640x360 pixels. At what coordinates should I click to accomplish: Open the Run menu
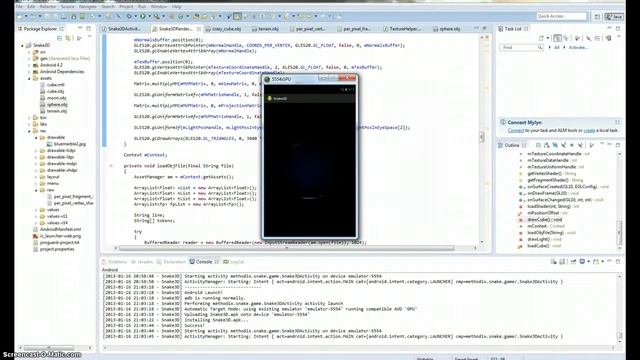pyautogui.click(x=142, y=7)
